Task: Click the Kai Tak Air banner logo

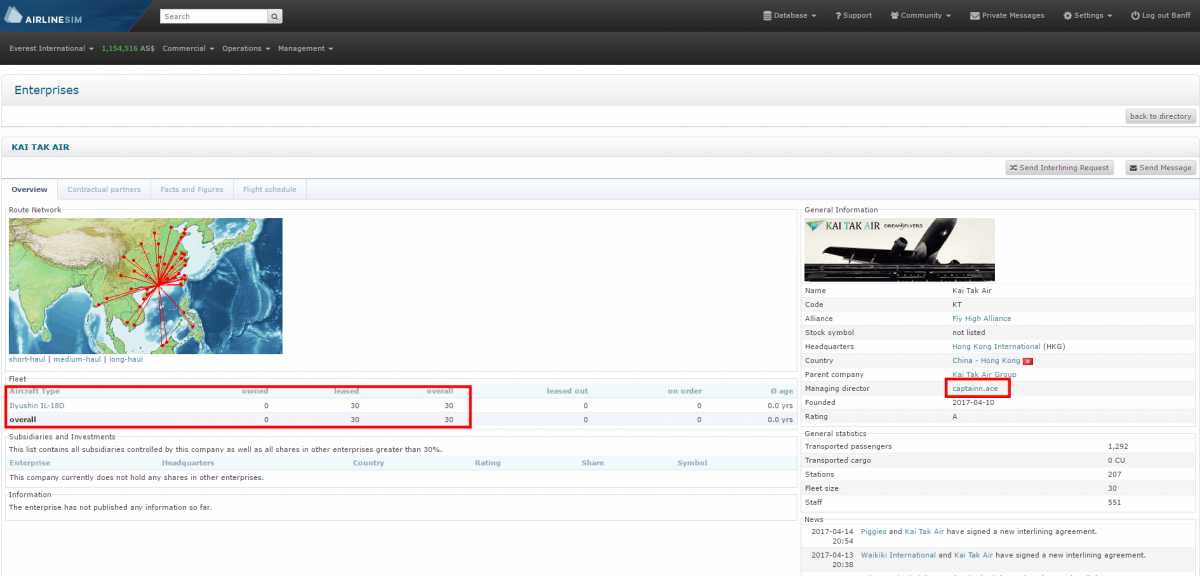Action: (x=899, y=250)
